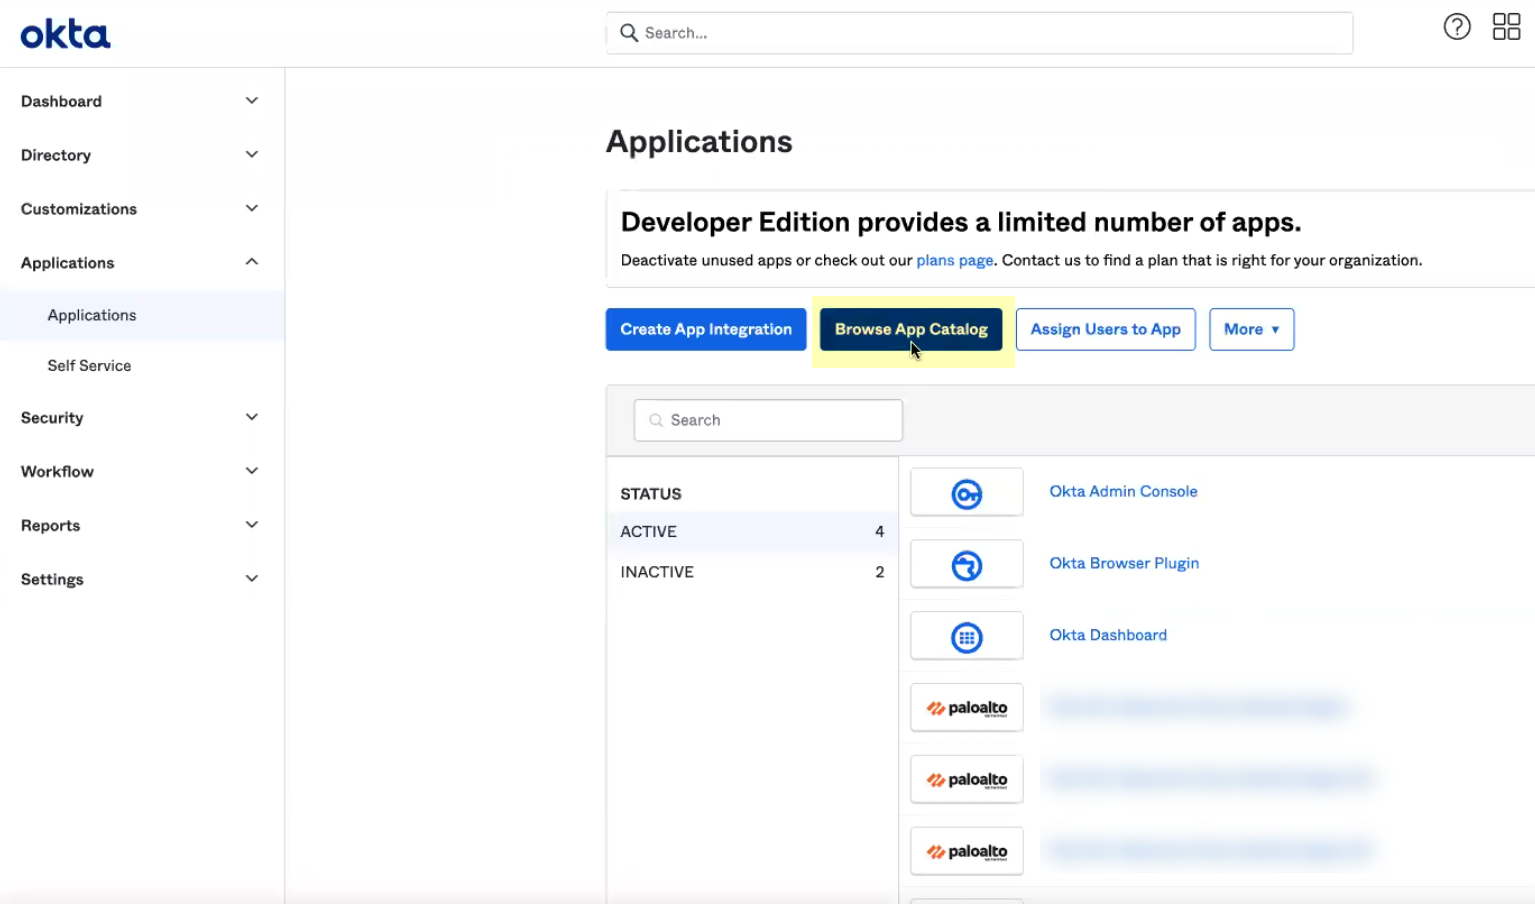Click Create App Integration button

pyautogui.click(x=705, y=329)
